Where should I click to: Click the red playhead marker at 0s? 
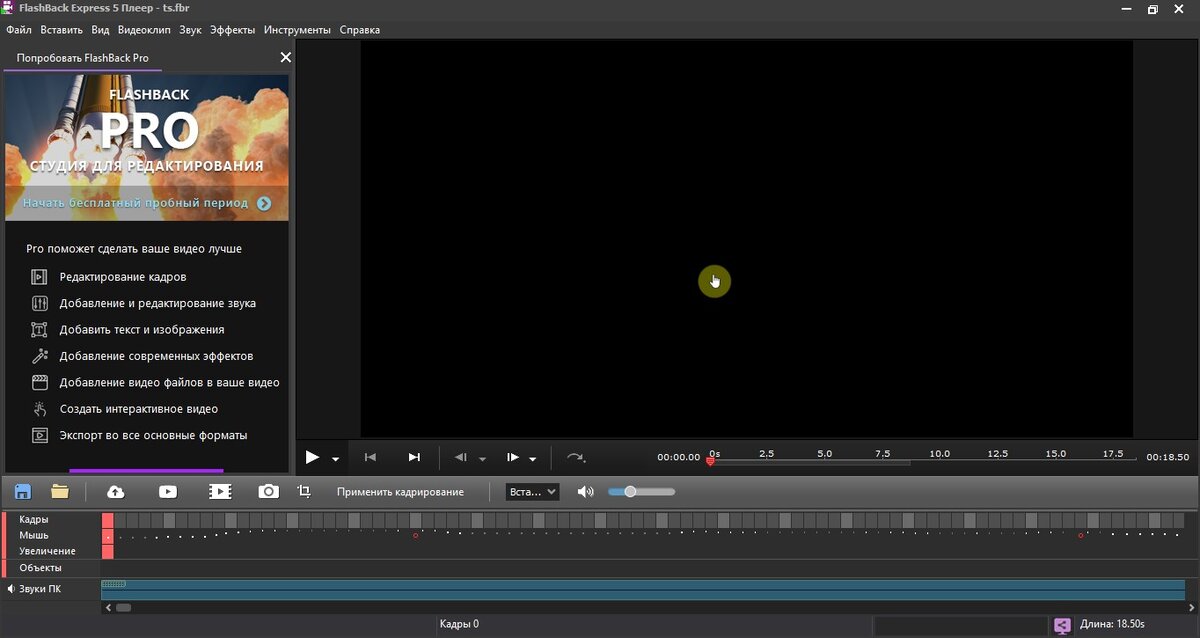(x=711, y=461)
